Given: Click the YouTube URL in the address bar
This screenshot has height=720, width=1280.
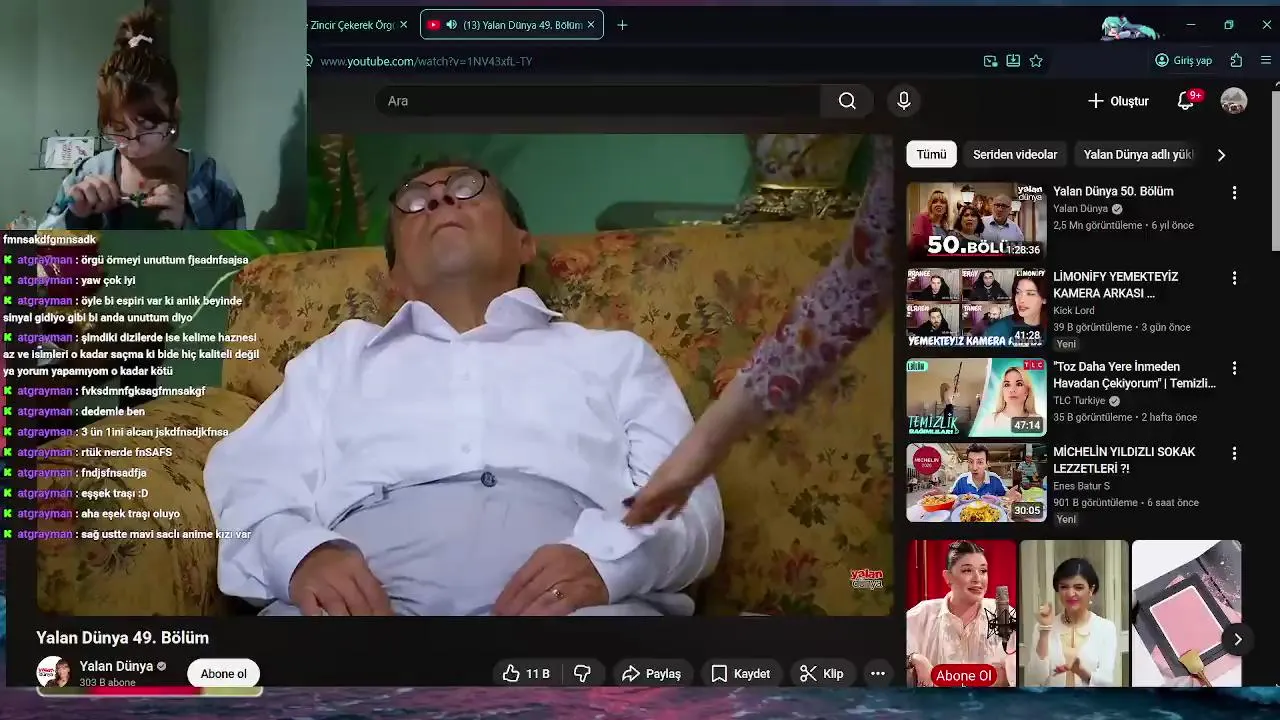Looking at the screenshot, I should coord(426,61).
